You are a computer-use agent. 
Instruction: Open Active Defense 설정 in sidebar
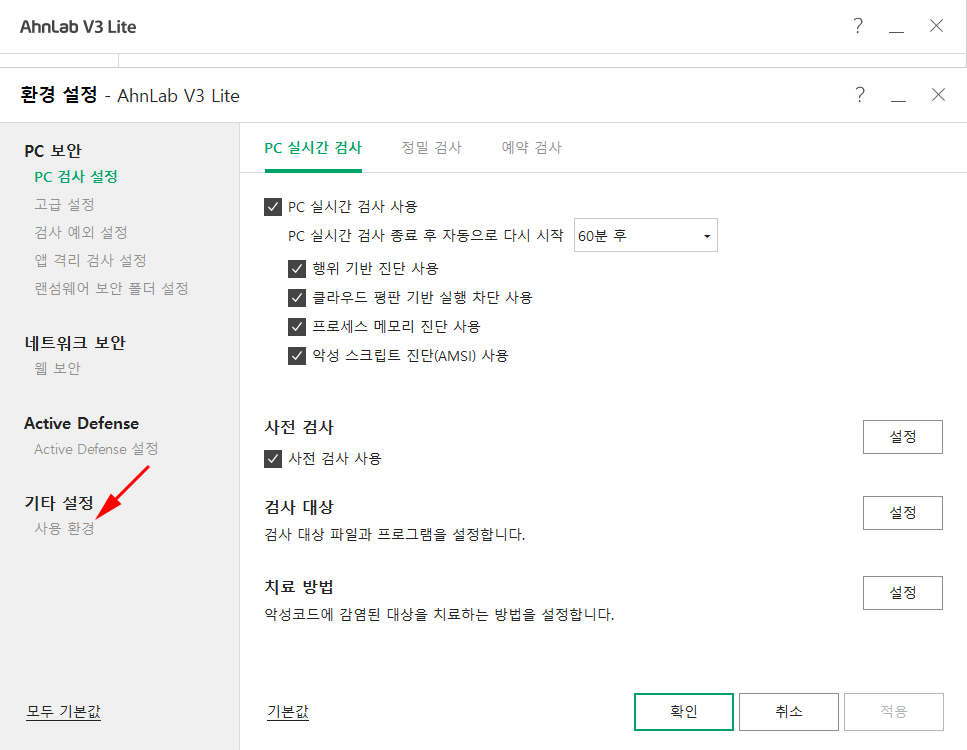point(96,449)
